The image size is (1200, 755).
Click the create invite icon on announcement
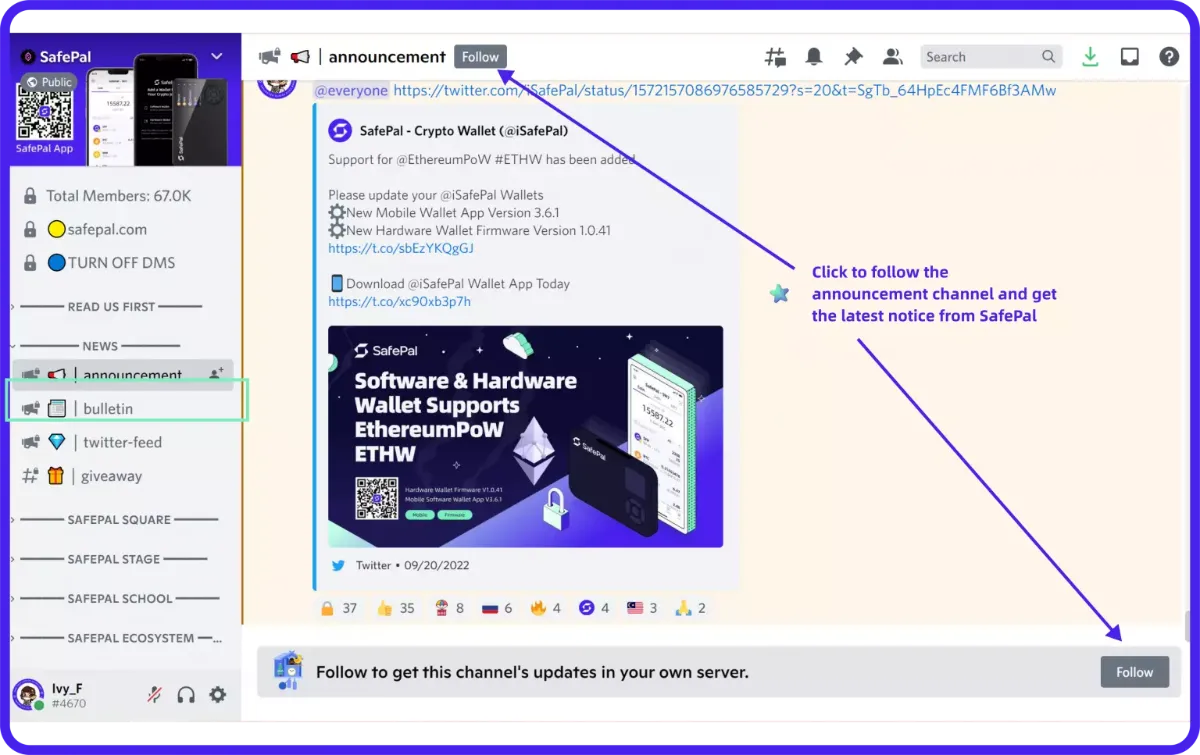coord(216,373)
